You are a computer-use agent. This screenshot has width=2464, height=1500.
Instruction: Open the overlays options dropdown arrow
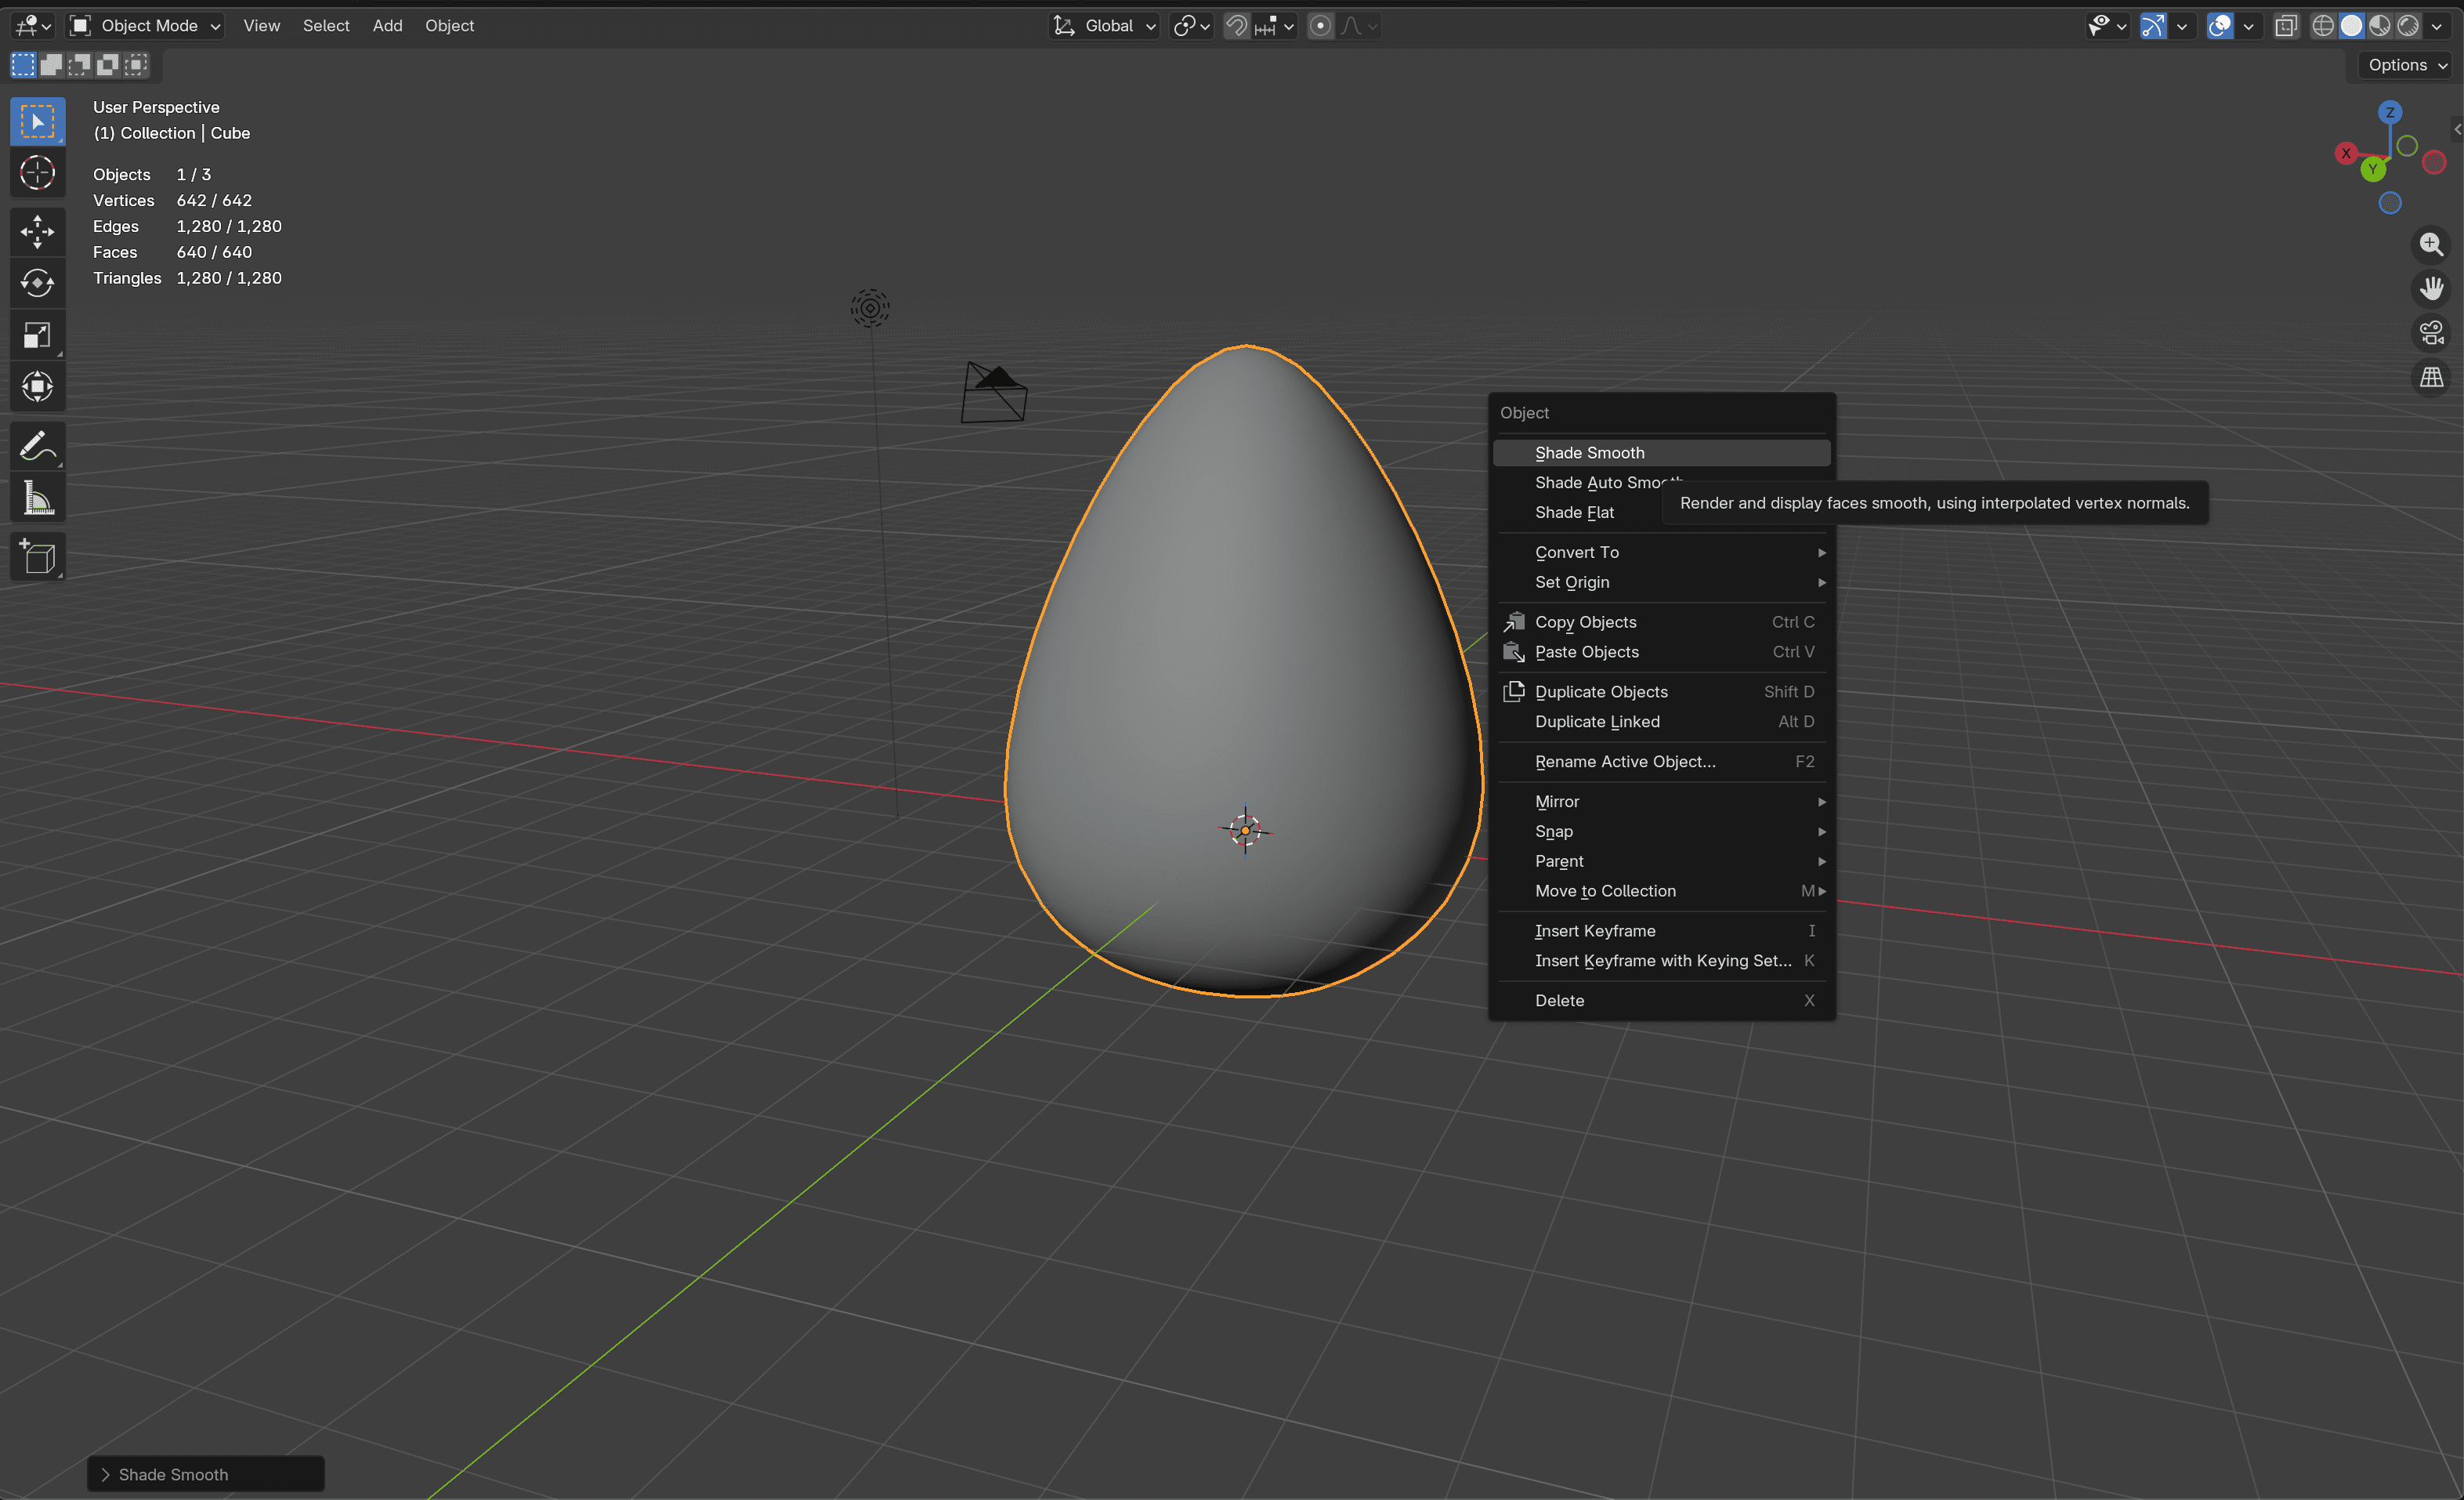pyautogui.click(x=2248, y=26)
